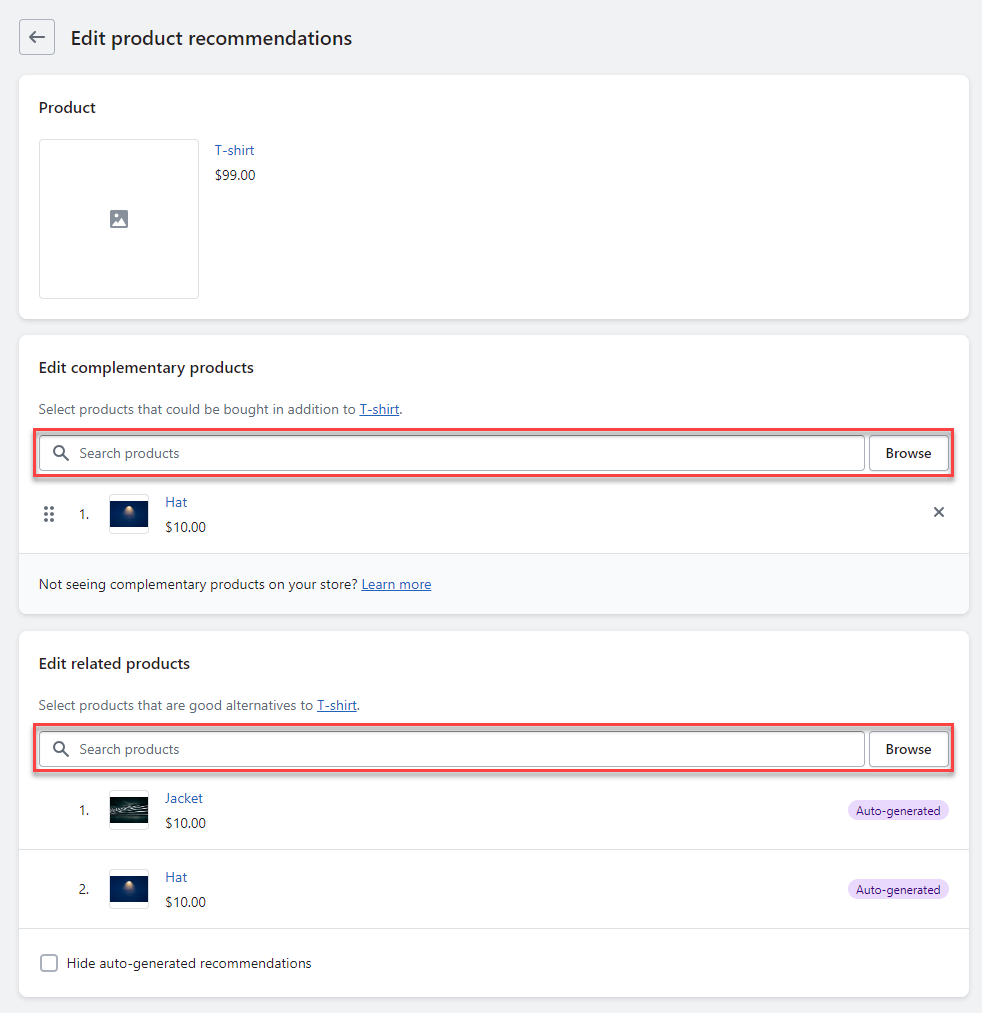Viewport: 982px width, 1013px height.
Task: Open the Learn more link
Action: click(x=396, y=584)
